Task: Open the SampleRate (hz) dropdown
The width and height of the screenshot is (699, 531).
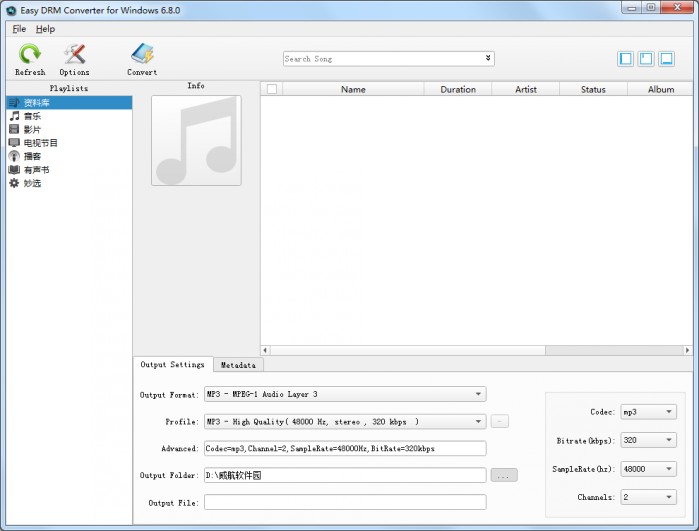Action: 649,469
